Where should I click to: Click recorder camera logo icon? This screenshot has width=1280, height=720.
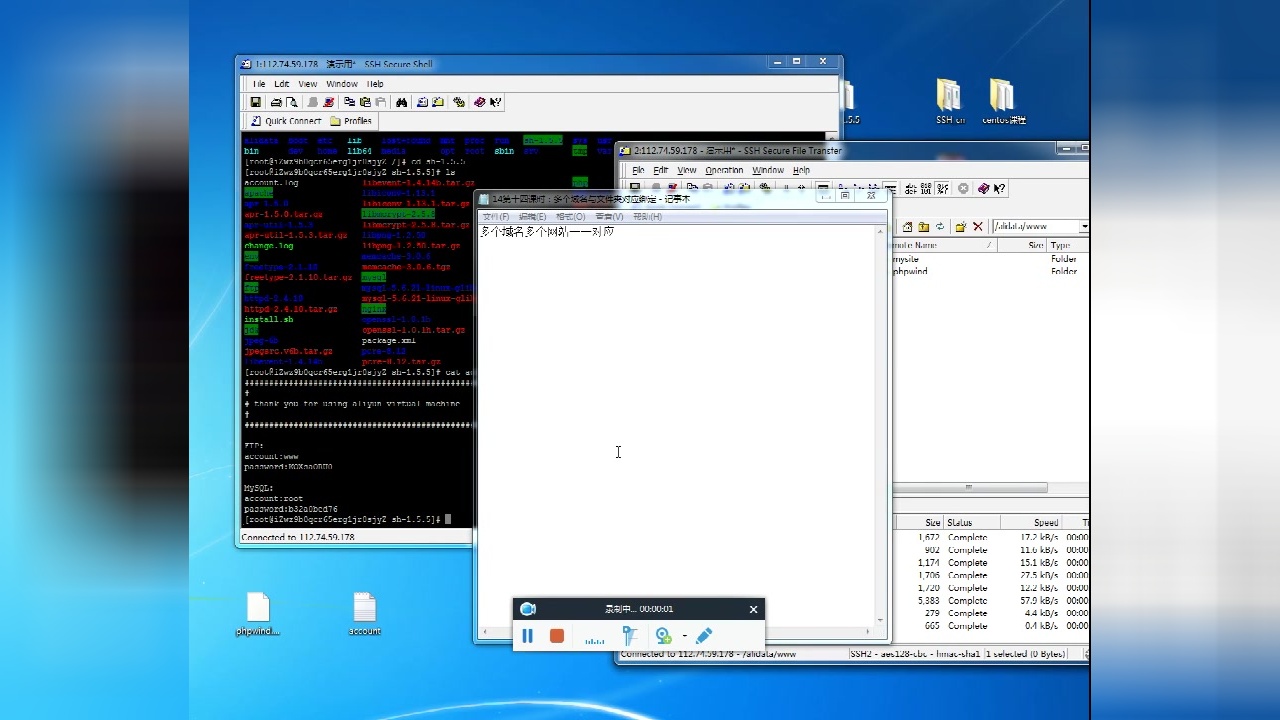coord(528,609)
